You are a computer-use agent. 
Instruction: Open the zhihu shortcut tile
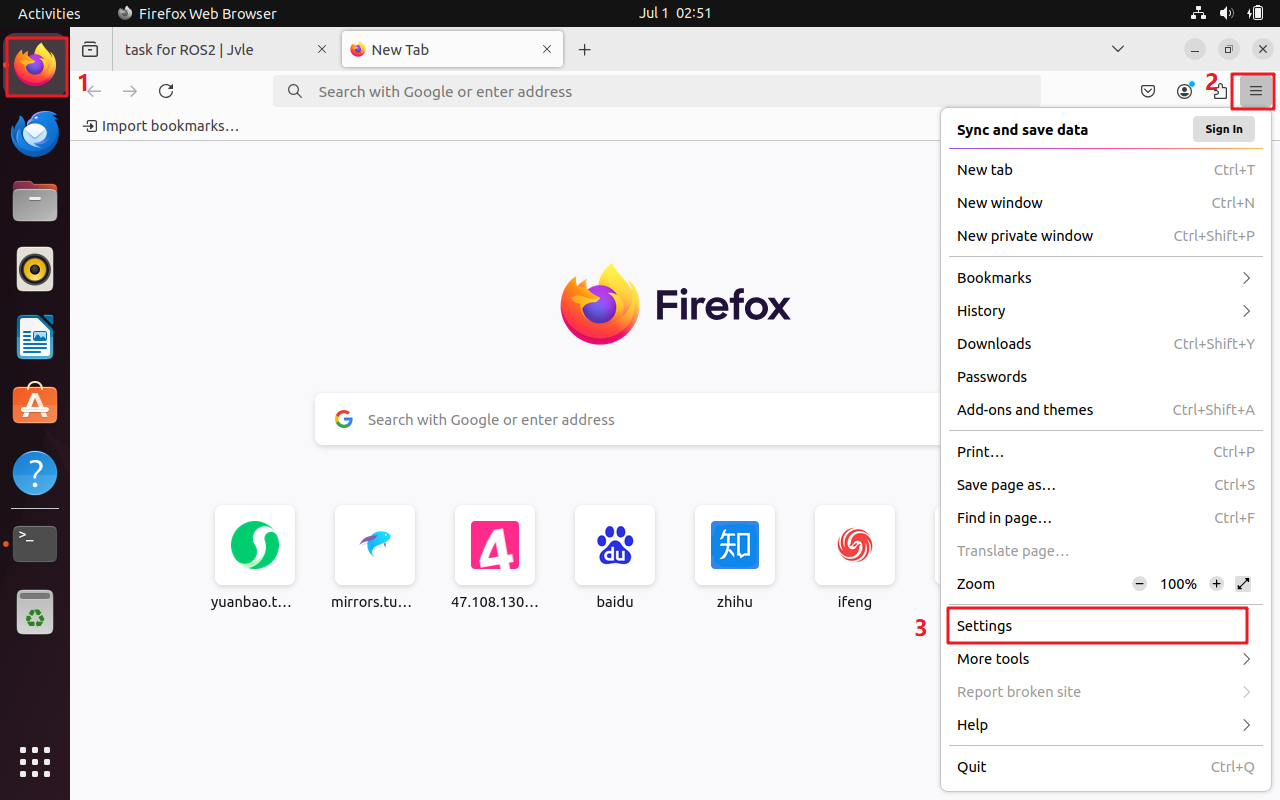(x=735, y=545)
